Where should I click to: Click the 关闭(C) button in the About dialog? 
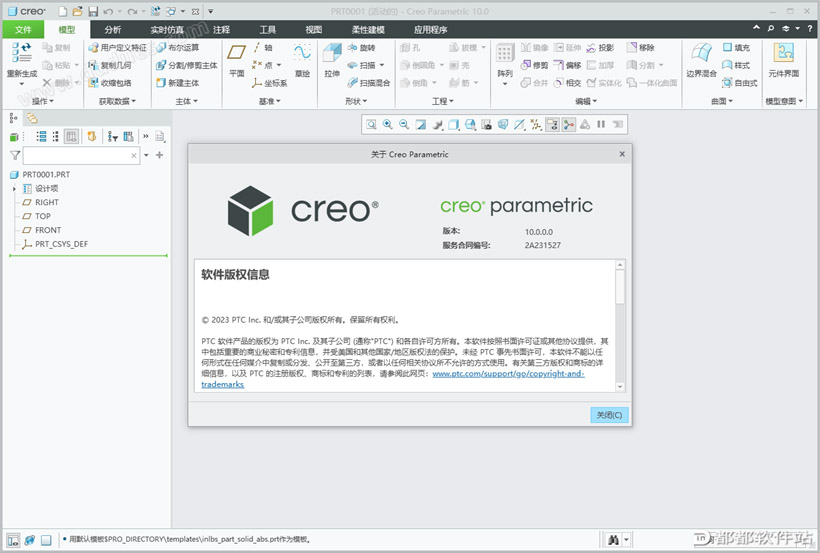(x=609, y=415)
